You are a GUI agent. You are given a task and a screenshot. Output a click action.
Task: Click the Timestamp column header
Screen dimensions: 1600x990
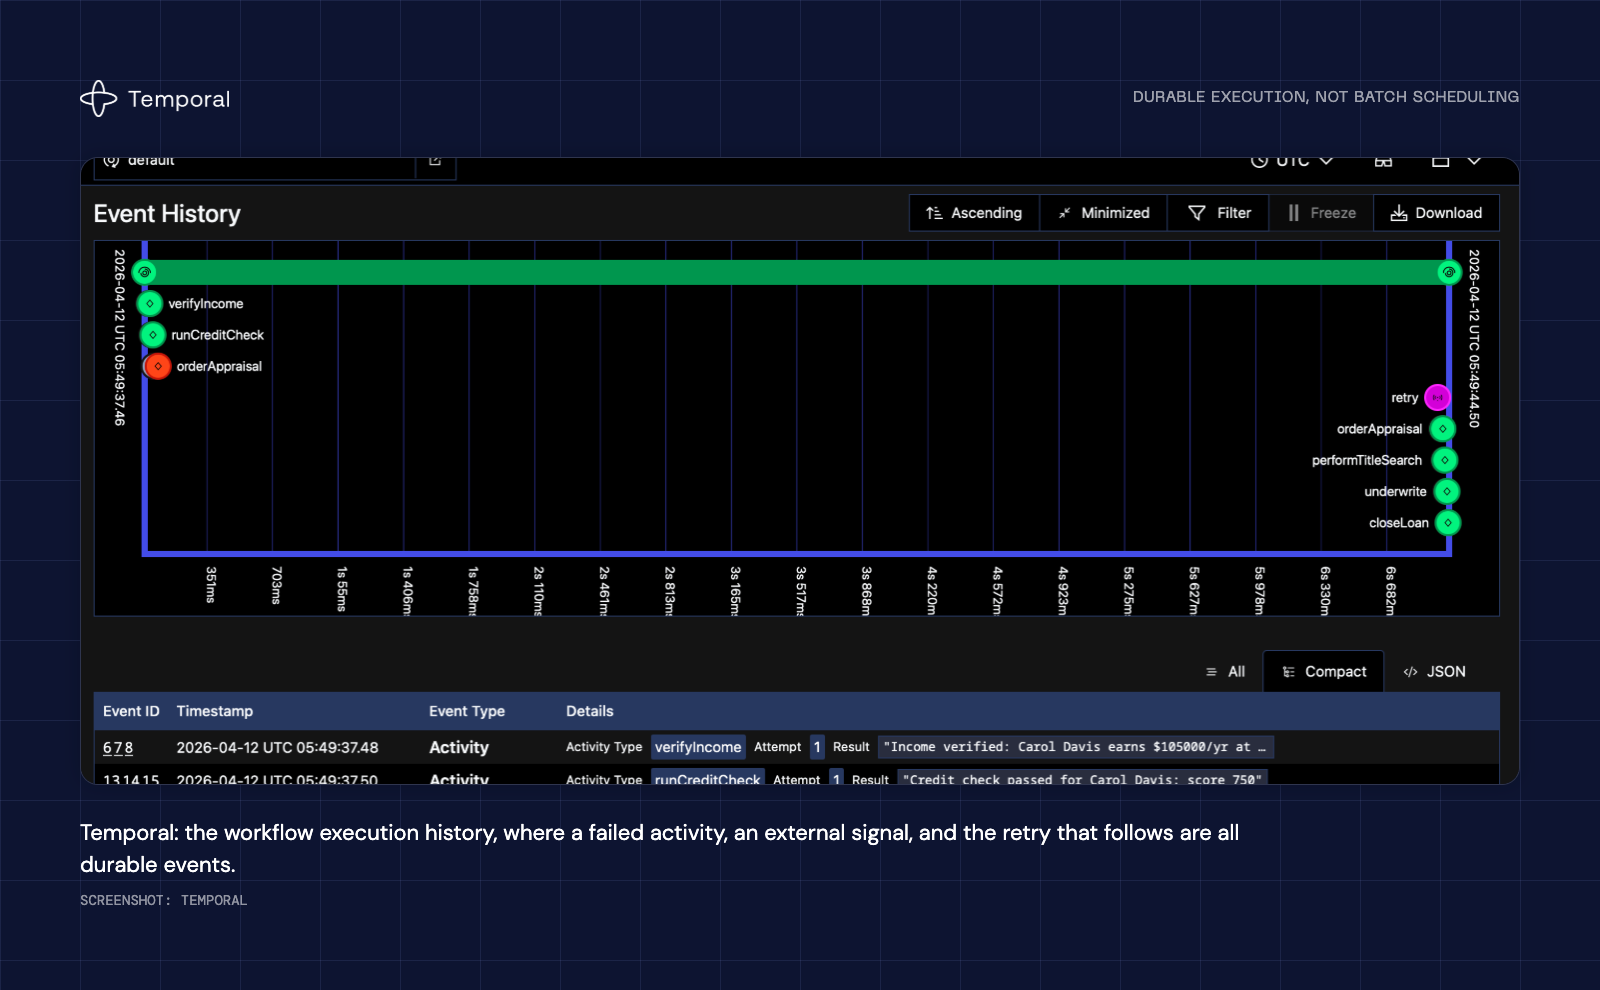(215, 711)
